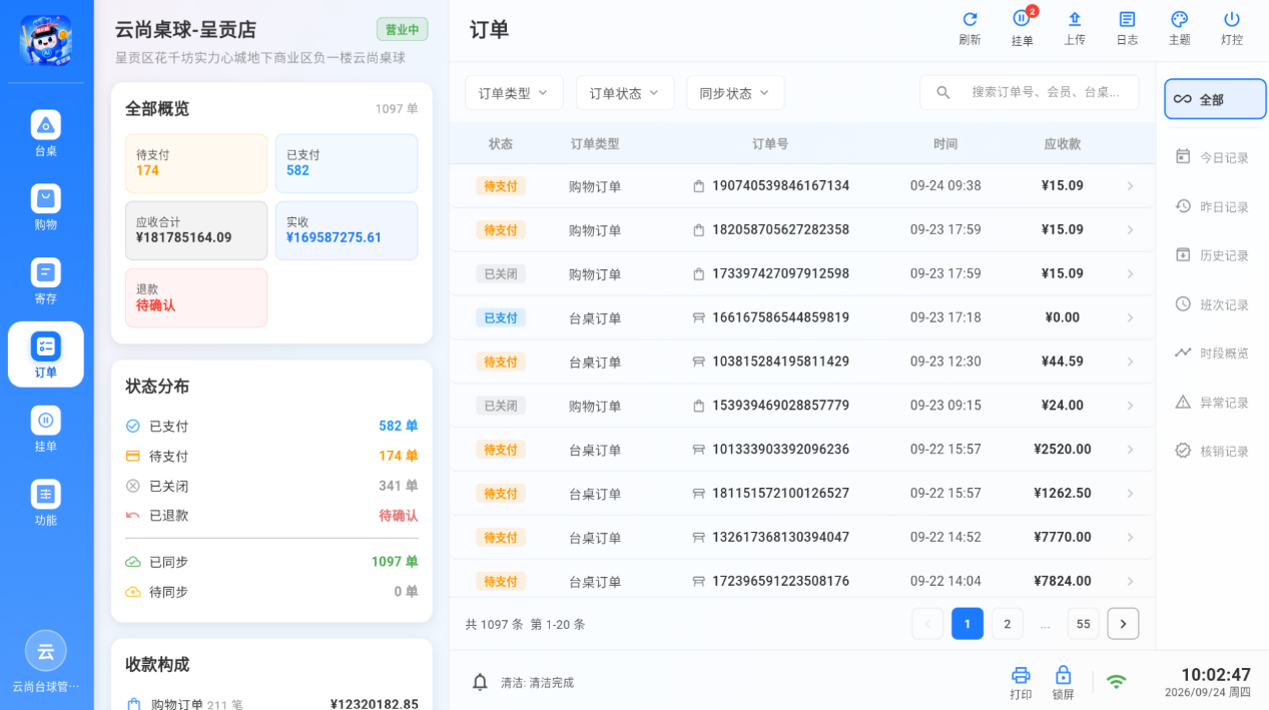Switch to 时段概览 tab
This screenshot has width=1269, height=710.
point(1212,353)
